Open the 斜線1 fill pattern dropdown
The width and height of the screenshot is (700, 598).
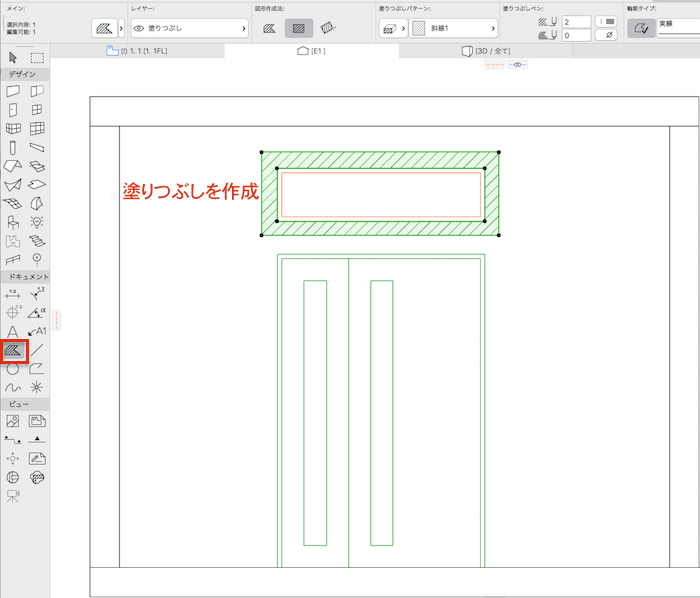point(450,29)
